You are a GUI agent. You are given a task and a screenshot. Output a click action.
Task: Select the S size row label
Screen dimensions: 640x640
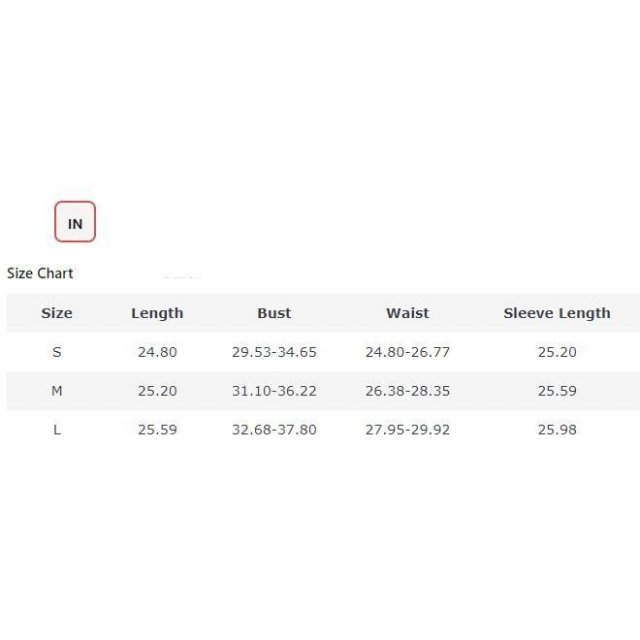click(x=57, y=352)
